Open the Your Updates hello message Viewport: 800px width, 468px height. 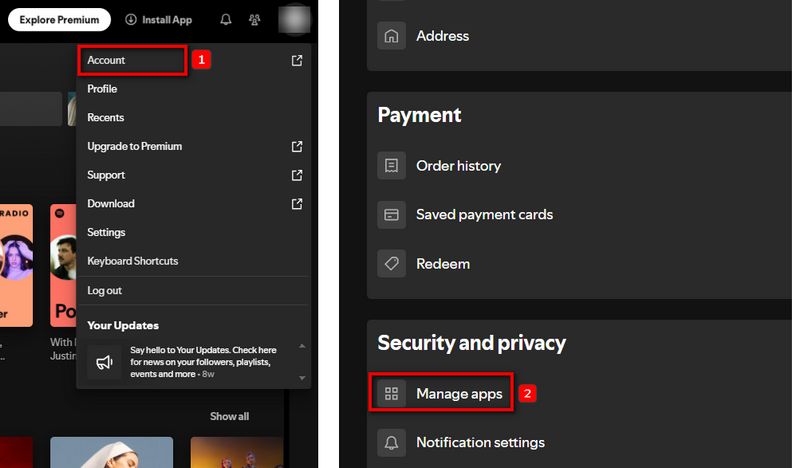pyautogui.click(x=203, y=362)
